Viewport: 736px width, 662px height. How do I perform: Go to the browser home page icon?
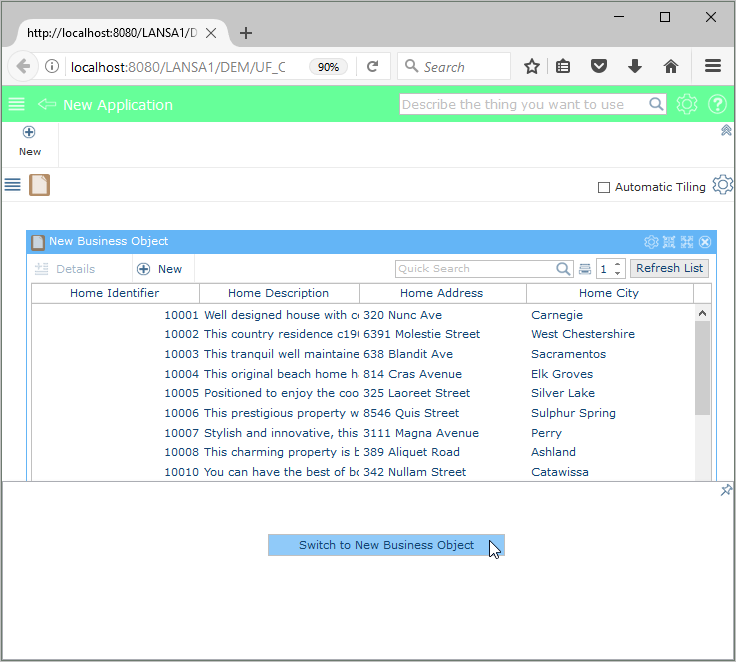tap(671, 66)
